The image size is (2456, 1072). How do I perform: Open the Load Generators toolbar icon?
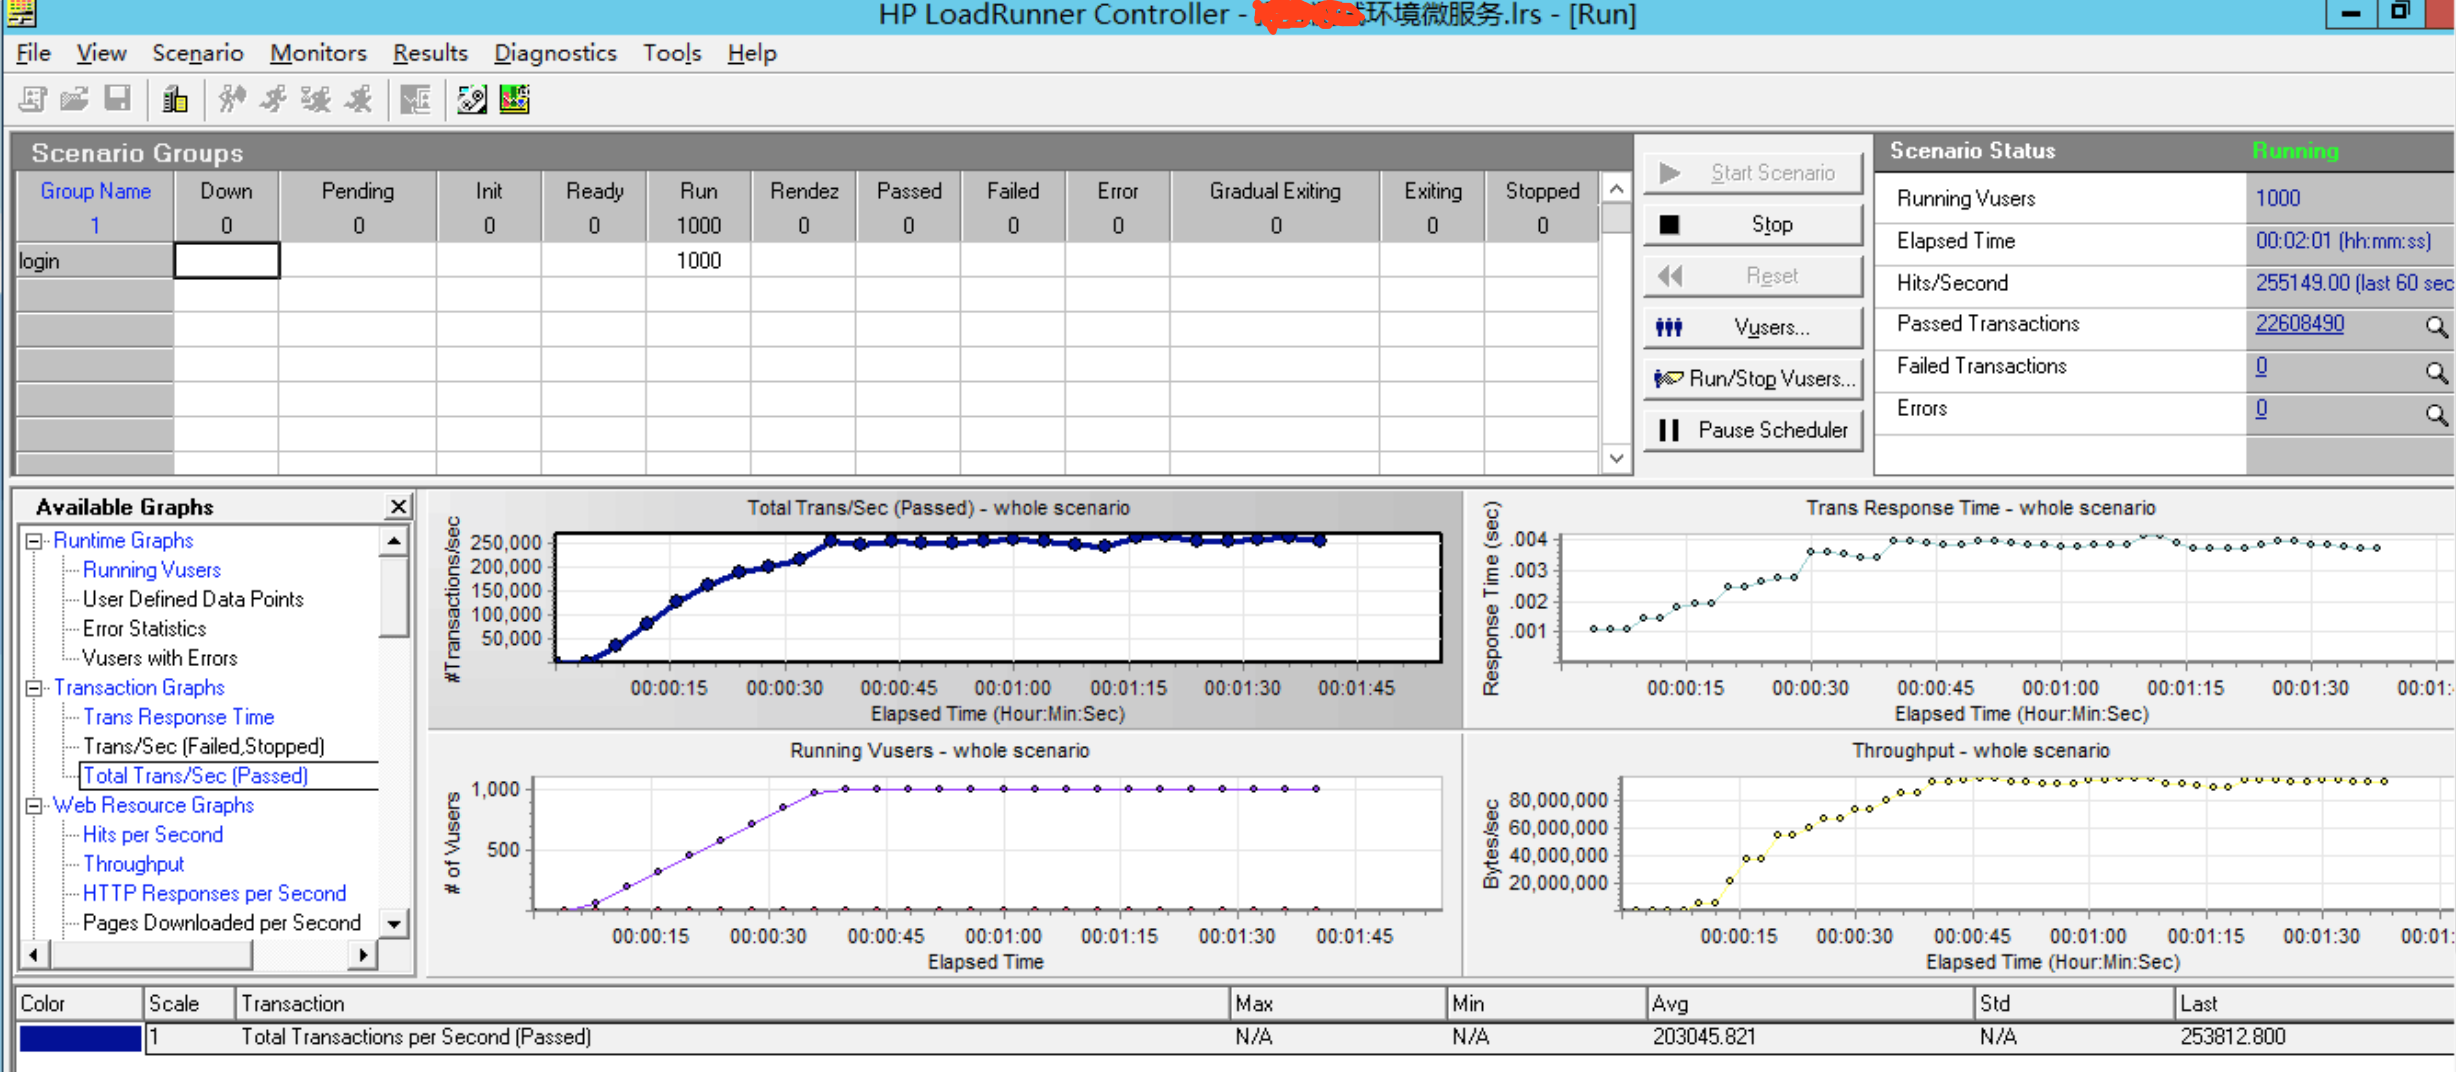click(175, 99)
